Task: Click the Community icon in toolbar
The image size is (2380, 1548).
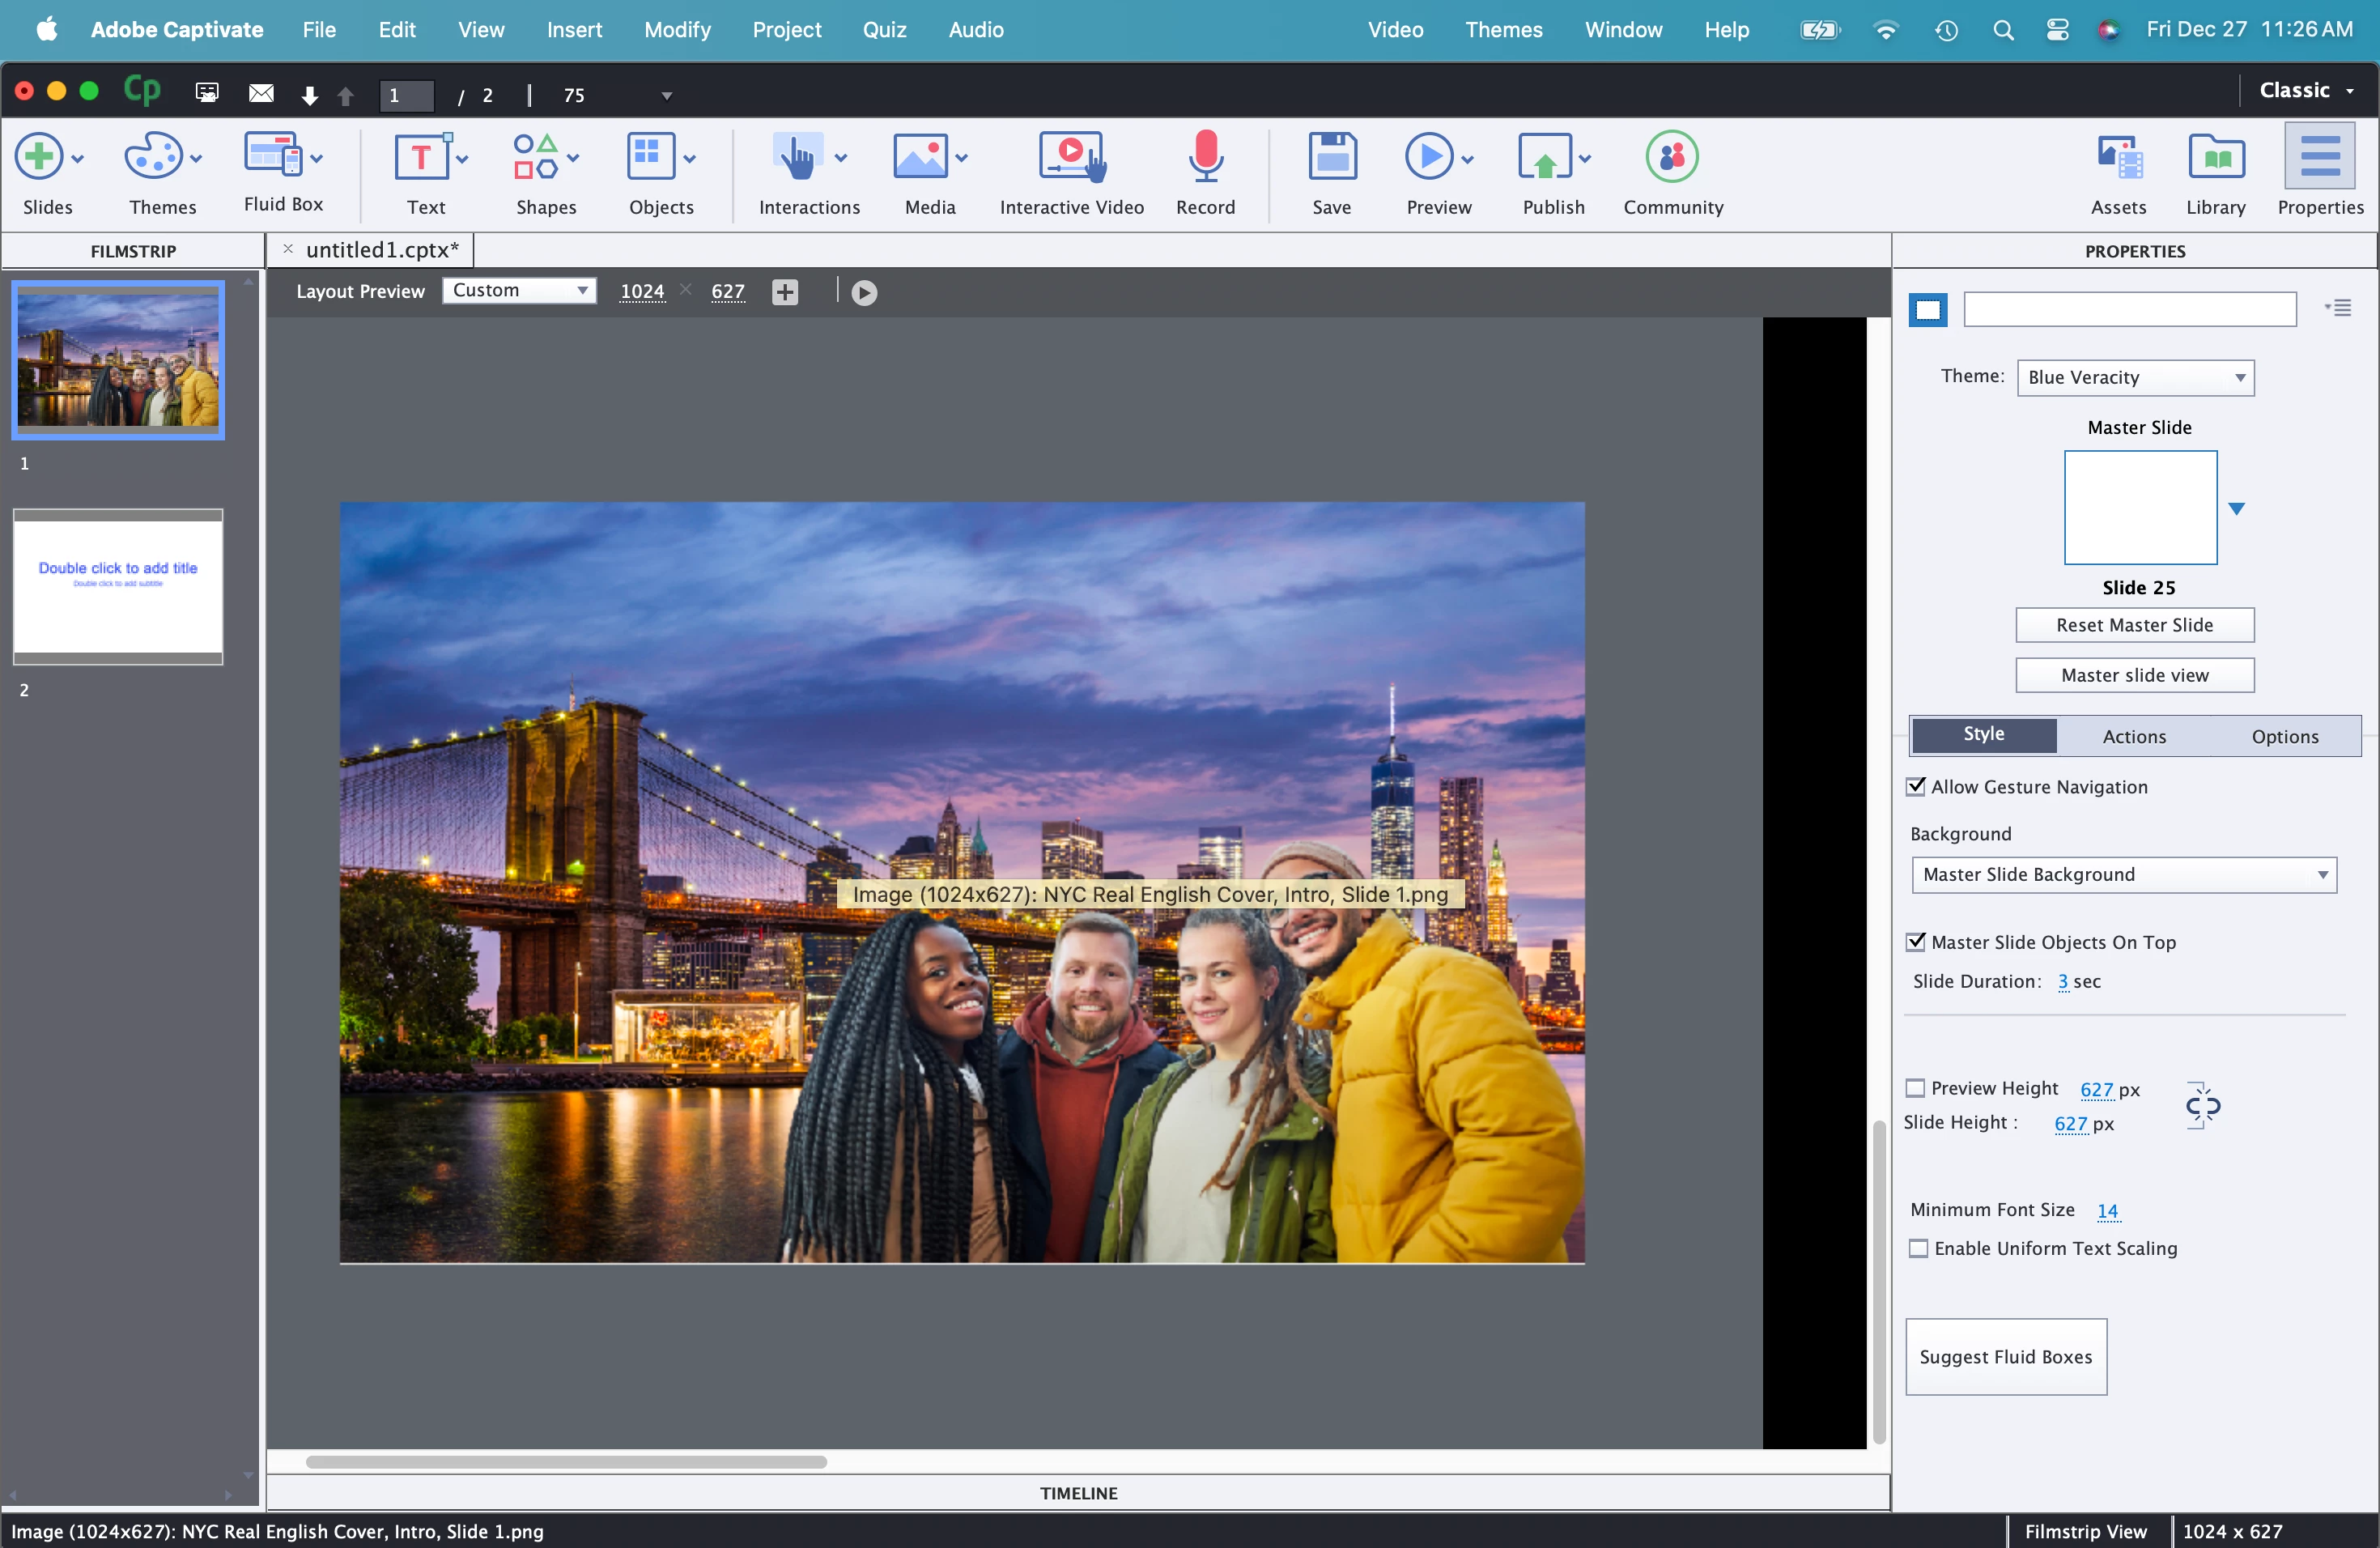Action: point(1672,158)
